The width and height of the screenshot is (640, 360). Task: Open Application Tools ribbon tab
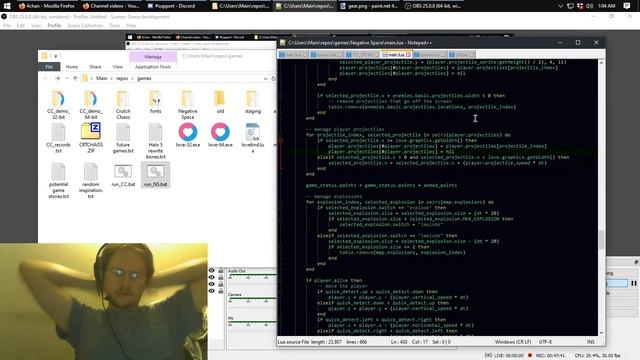(x=153, y=67)
